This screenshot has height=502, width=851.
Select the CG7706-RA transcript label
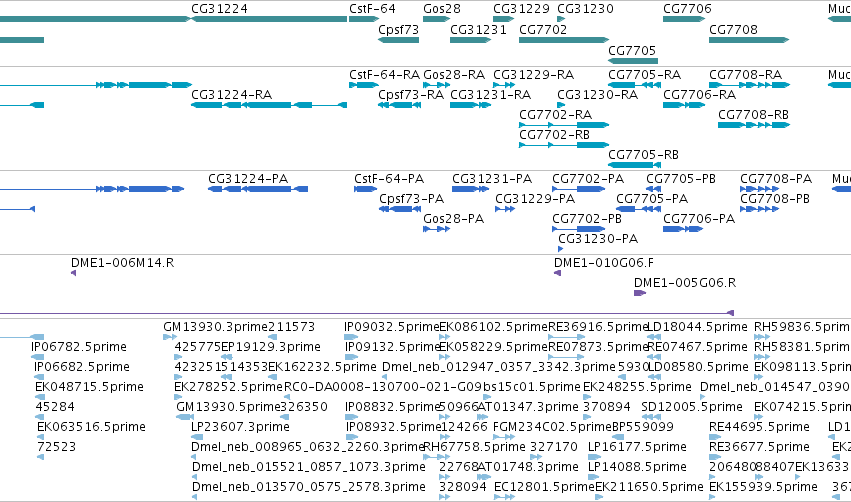click(x=700, y=94)
